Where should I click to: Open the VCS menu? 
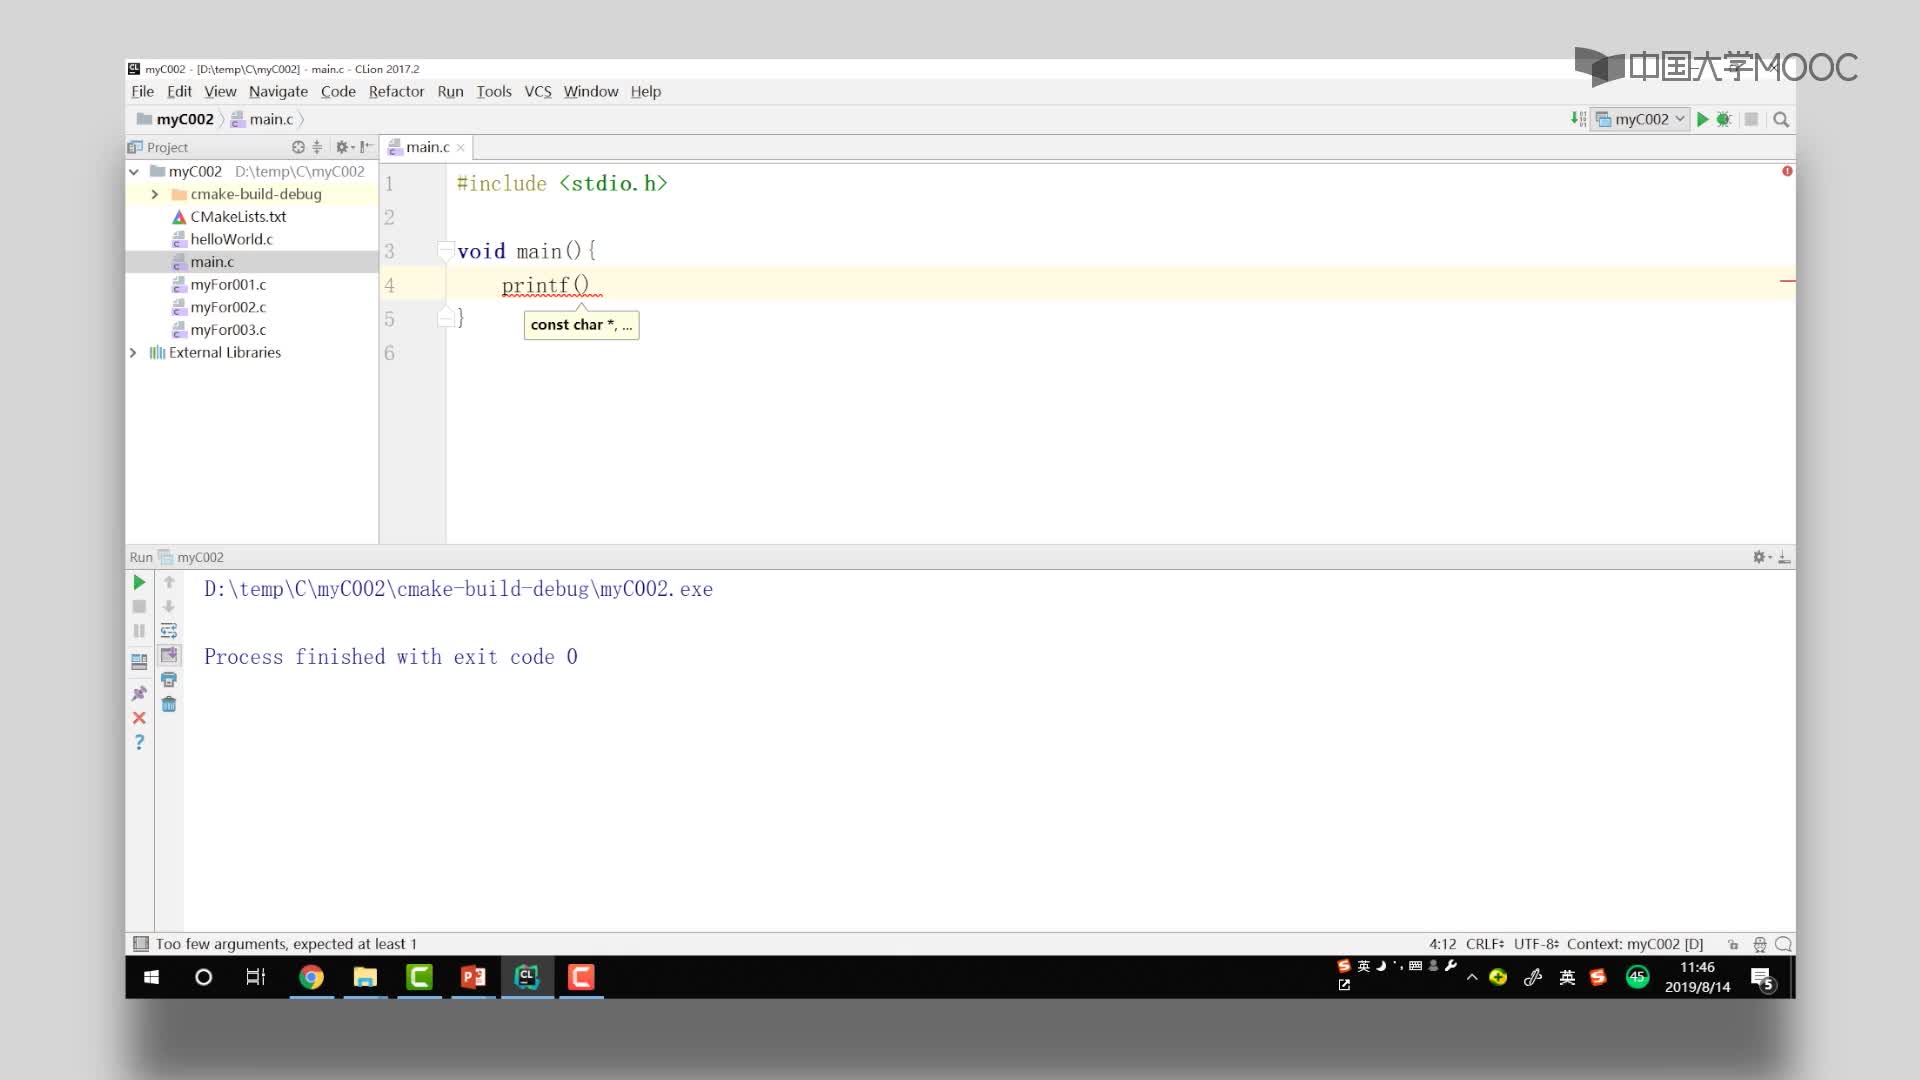(x=538, y=91)
